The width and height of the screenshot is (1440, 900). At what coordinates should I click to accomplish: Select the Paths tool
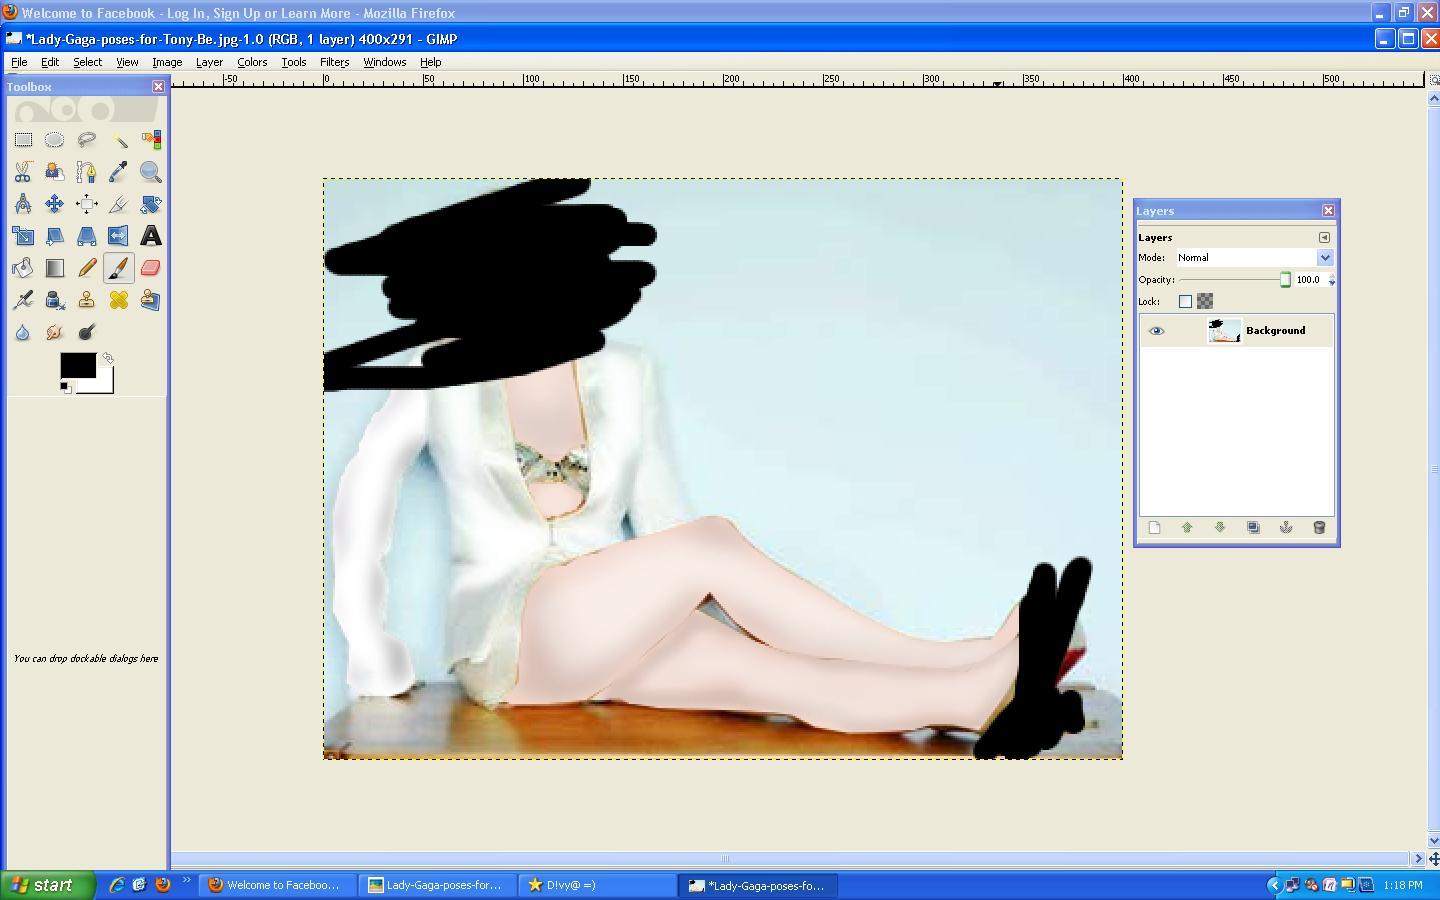click(87, 172)
